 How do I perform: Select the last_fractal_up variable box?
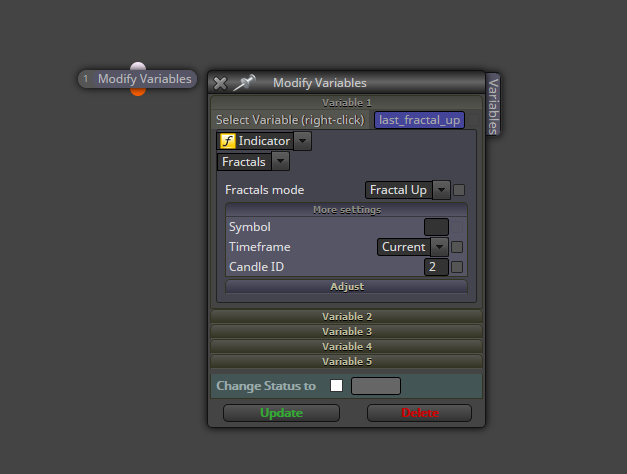(419, 120)
